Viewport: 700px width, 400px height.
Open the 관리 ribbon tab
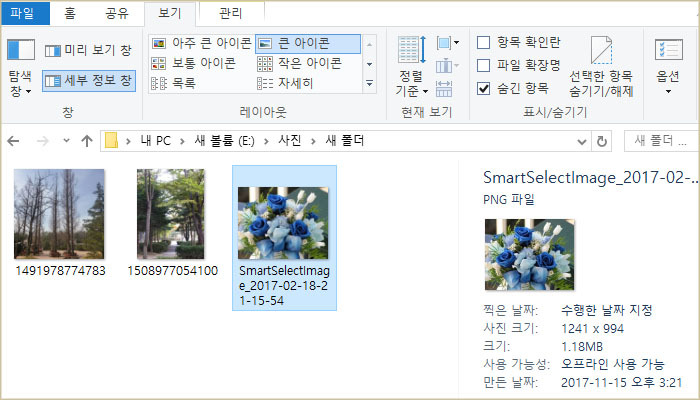[231, 13]
